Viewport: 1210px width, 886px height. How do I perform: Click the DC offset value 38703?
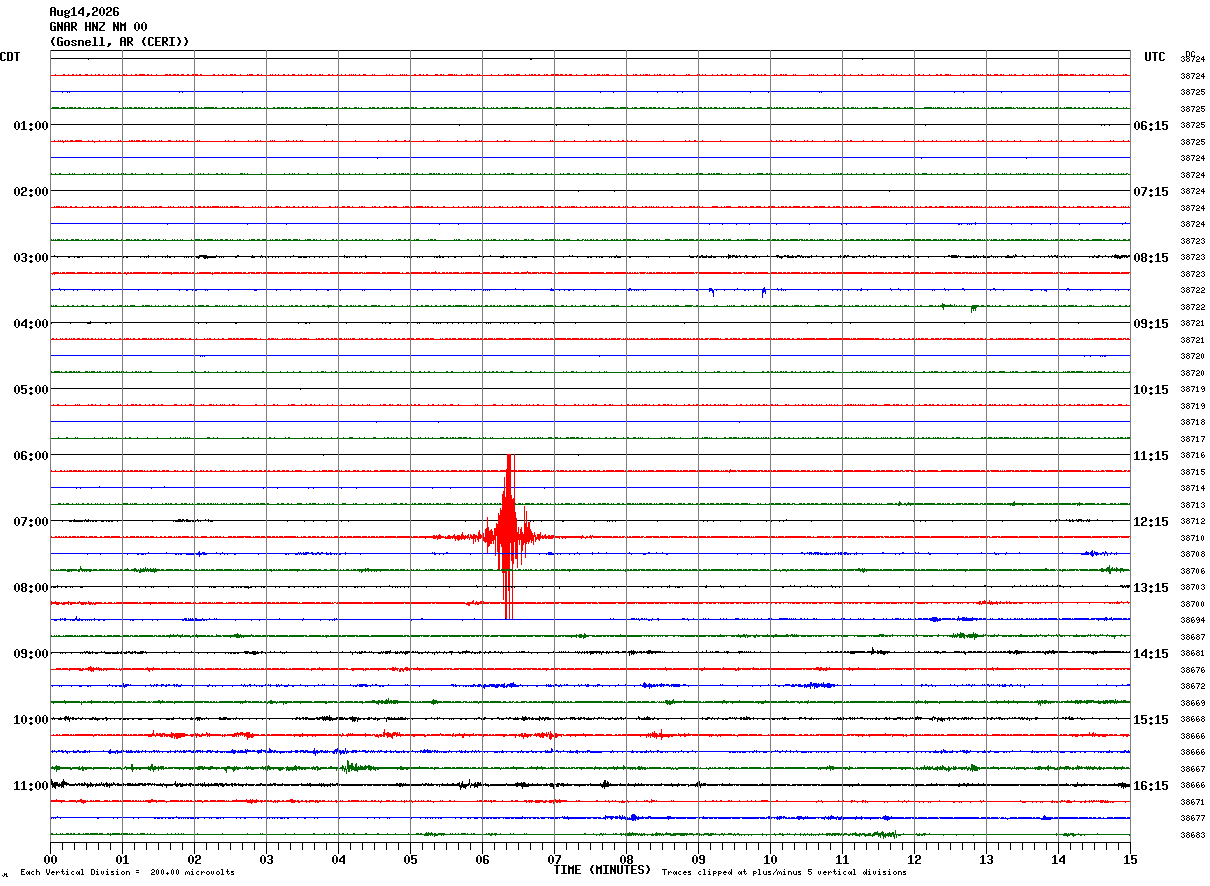(1193, 588)
